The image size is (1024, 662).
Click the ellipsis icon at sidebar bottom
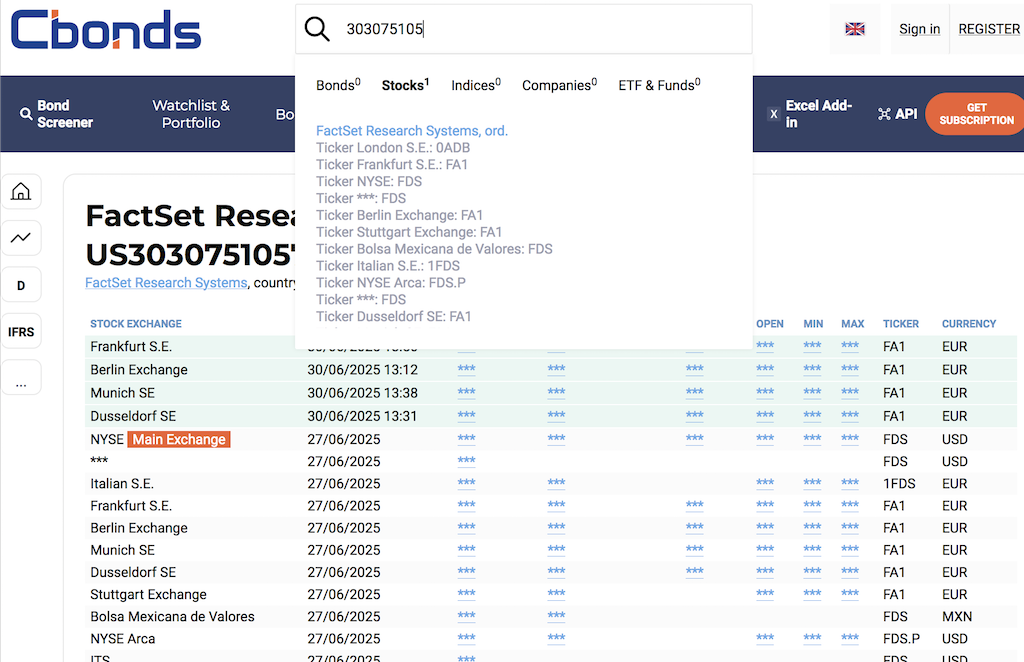21,377
